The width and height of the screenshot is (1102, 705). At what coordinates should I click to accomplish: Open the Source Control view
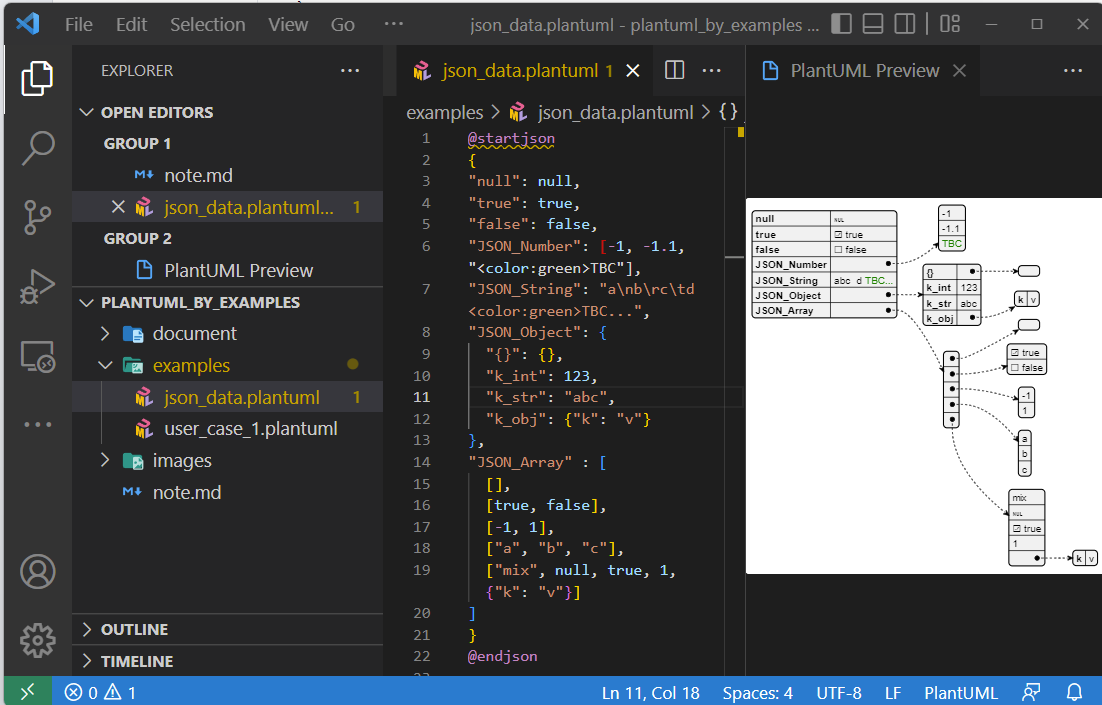(x=37, y=217)
